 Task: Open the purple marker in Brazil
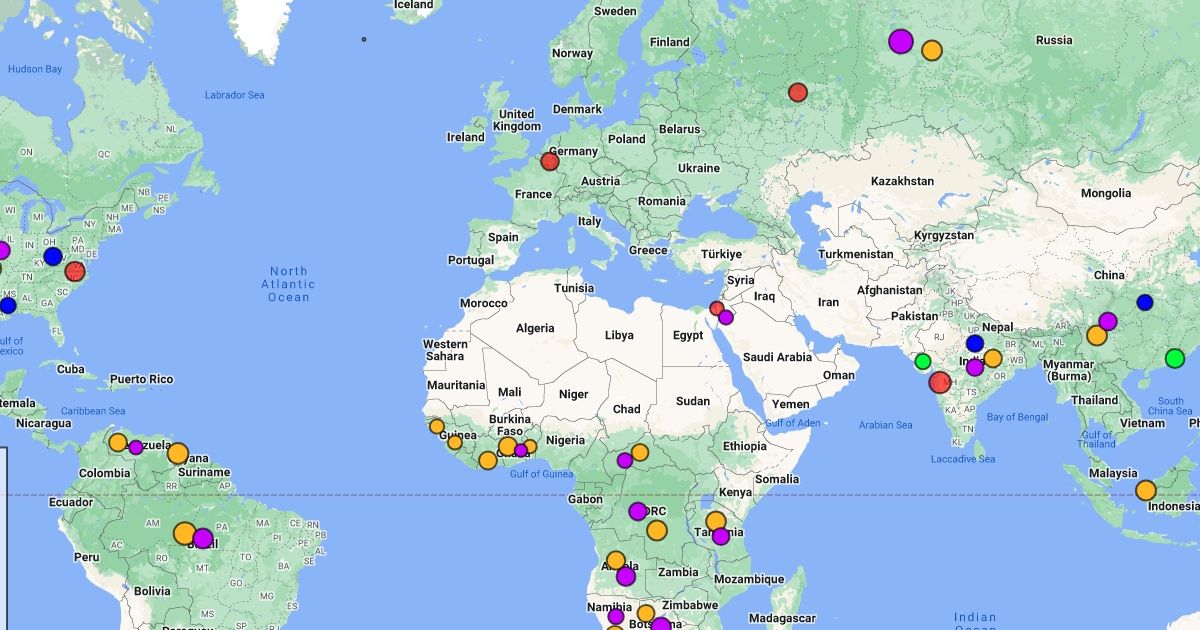[203, 538]
